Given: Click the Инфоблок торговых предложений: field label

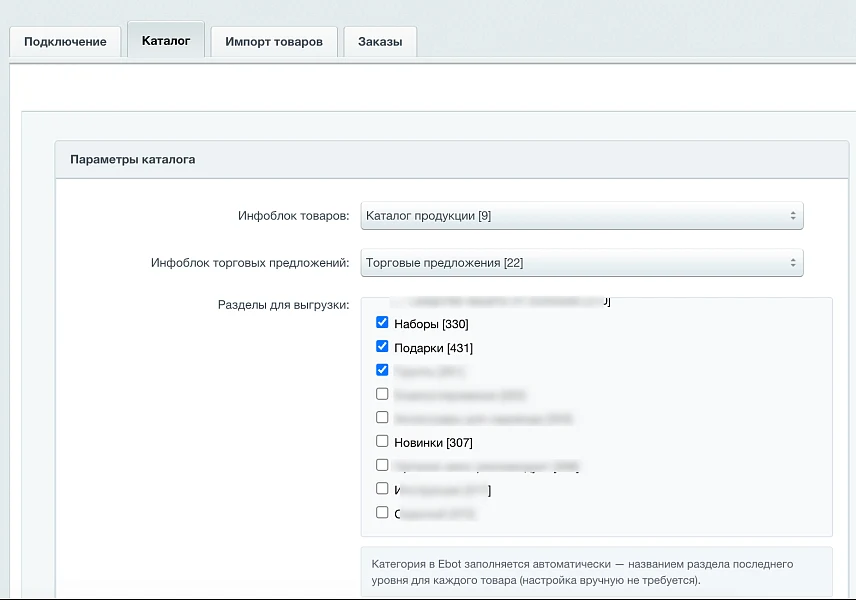Looking at the screenshot, I should [x=250, y=263].
